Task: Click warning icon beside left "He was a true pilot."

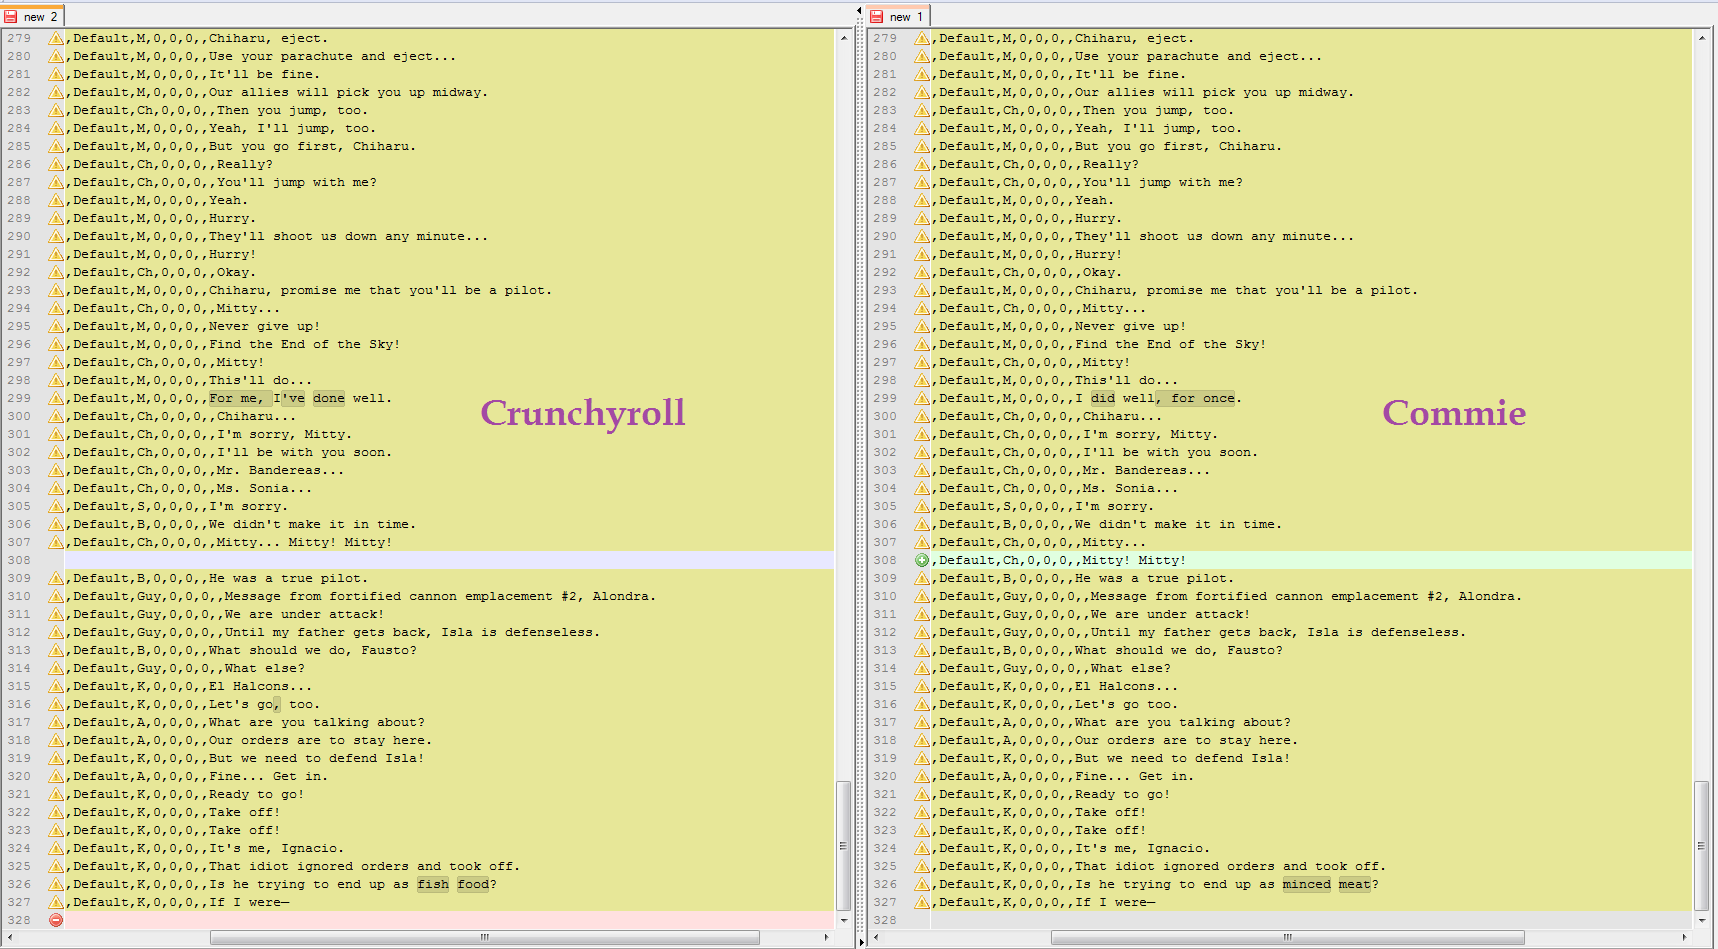Action: point(56,578)
